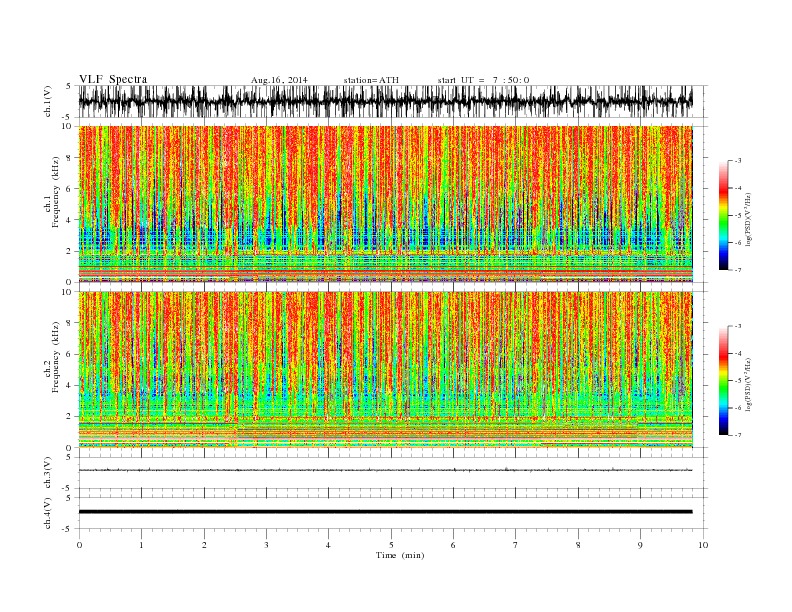Click the '-6' label on ch.2 colorbar

(738, 408)
